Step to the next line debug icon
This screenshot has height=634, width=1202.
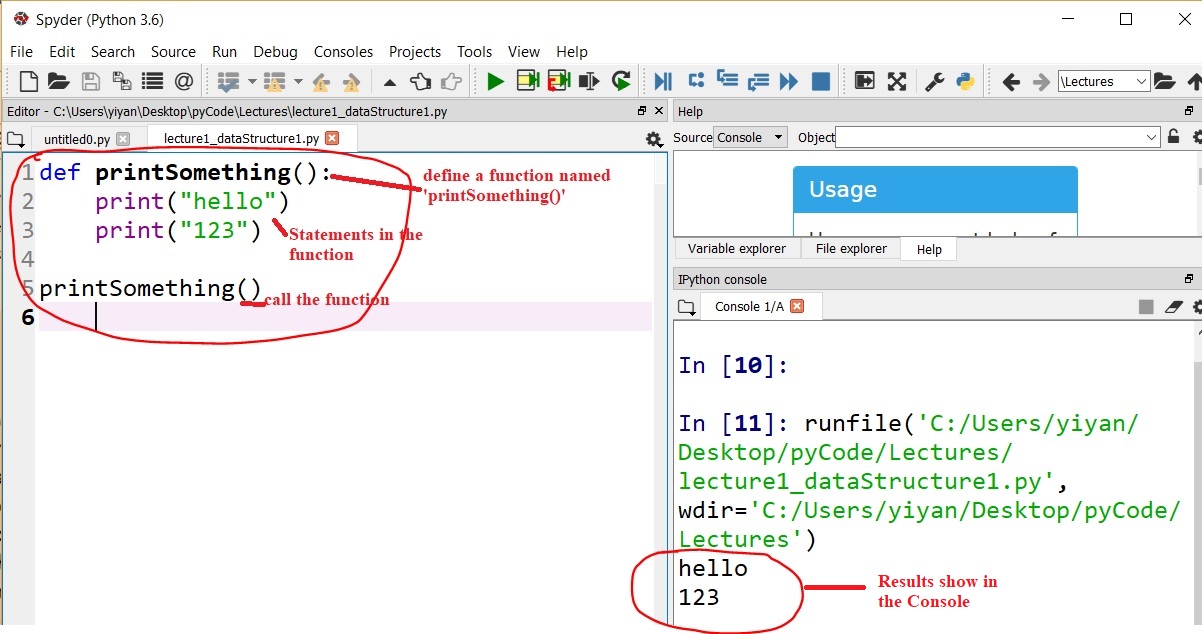pos(696,81)
